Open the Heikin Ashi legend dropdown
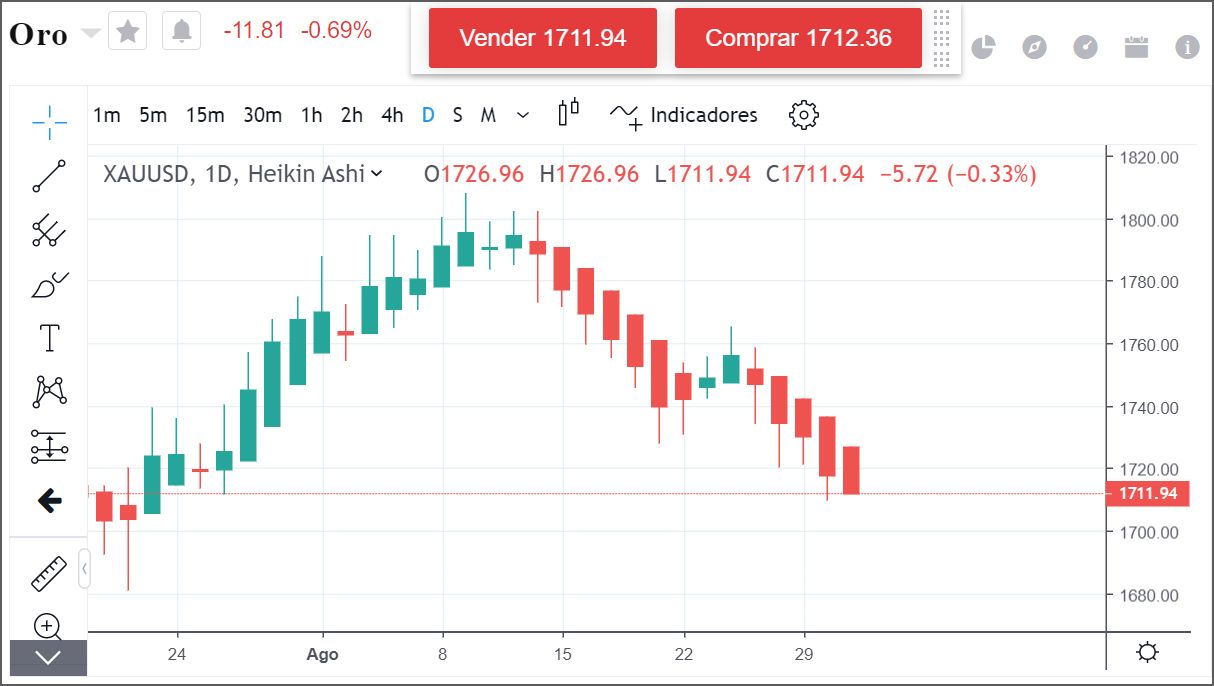This screenshot has width=1214, height=686. tap(376, 174)
